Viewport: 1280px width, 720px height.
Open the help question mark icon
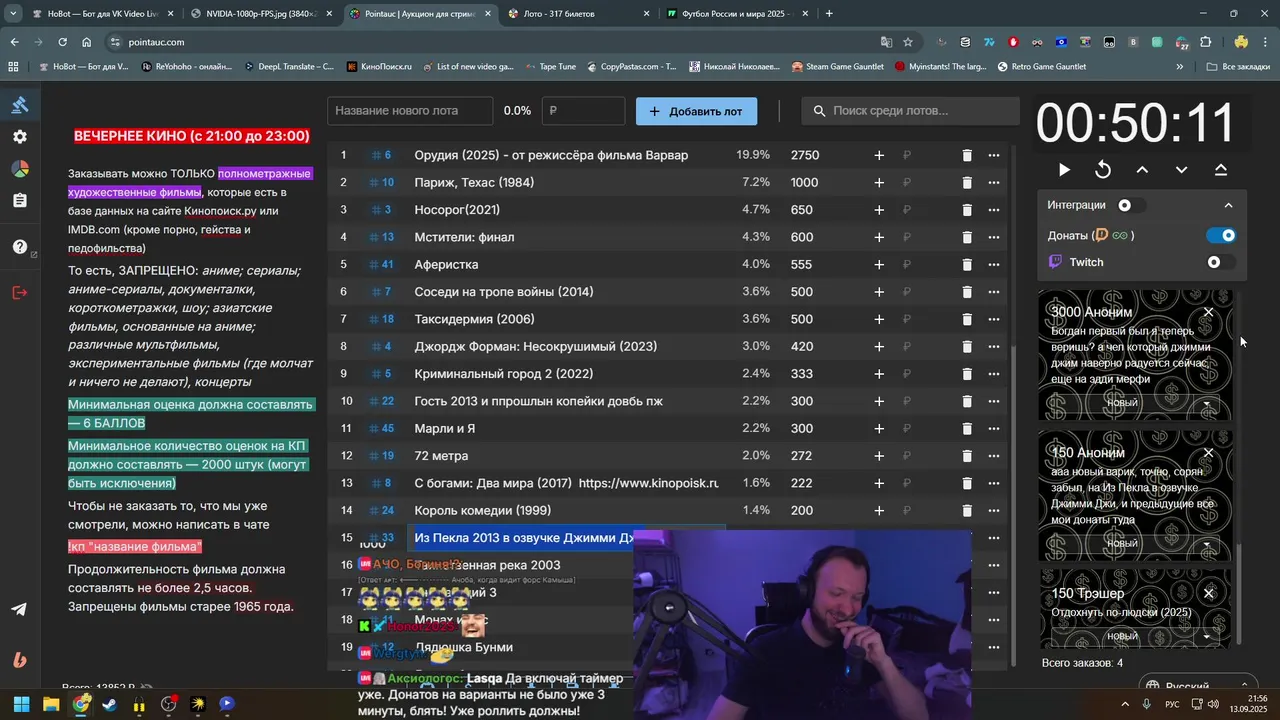(x=20, y=247)
